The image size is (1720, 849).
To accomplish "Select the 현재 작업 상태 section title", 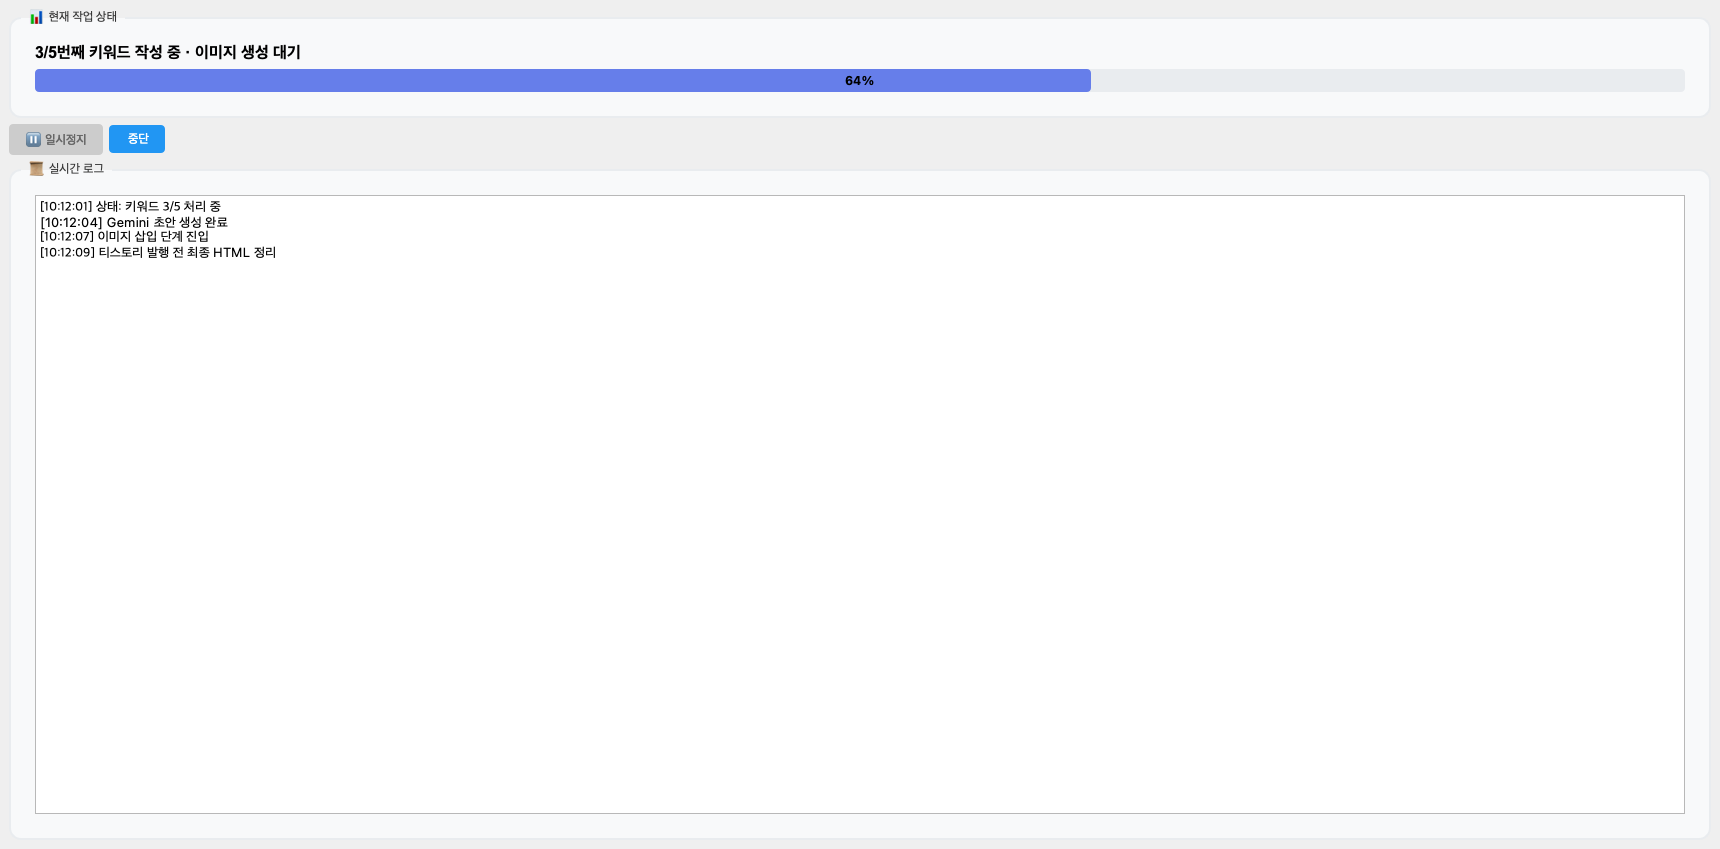I will 83,17.
